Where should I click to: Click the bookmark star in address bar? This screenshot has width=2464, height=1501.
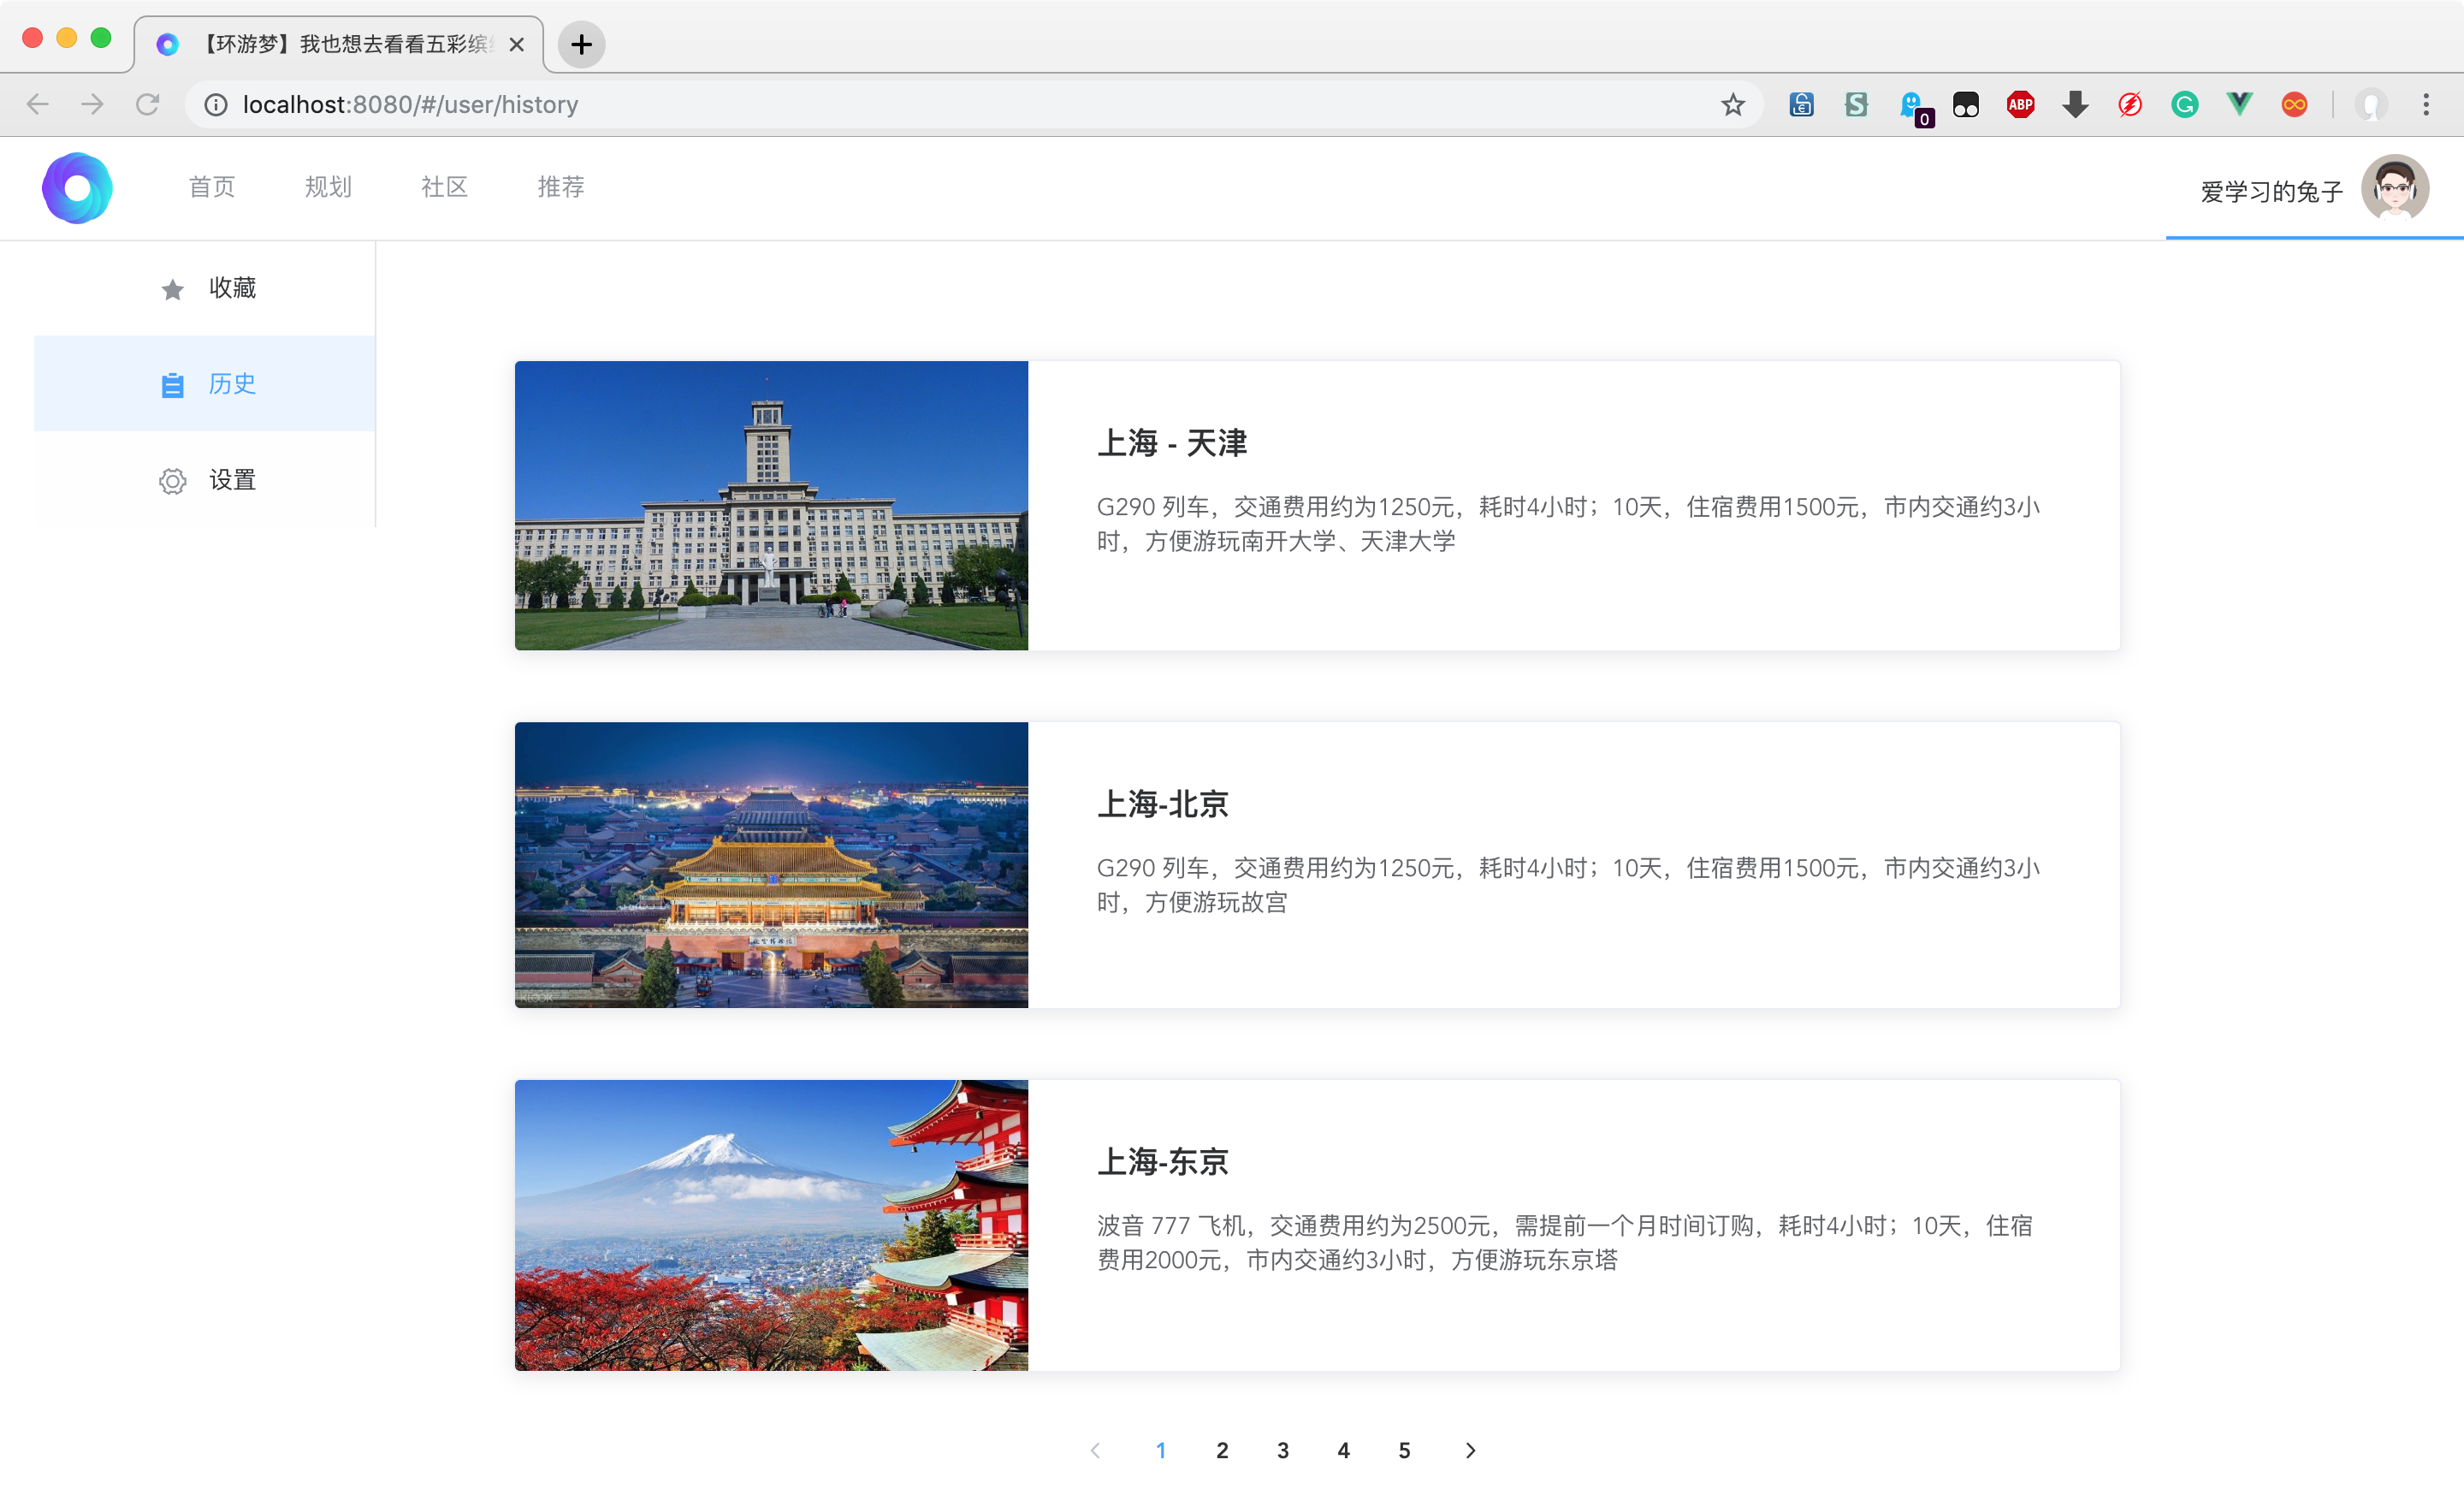pos(1733,105)
